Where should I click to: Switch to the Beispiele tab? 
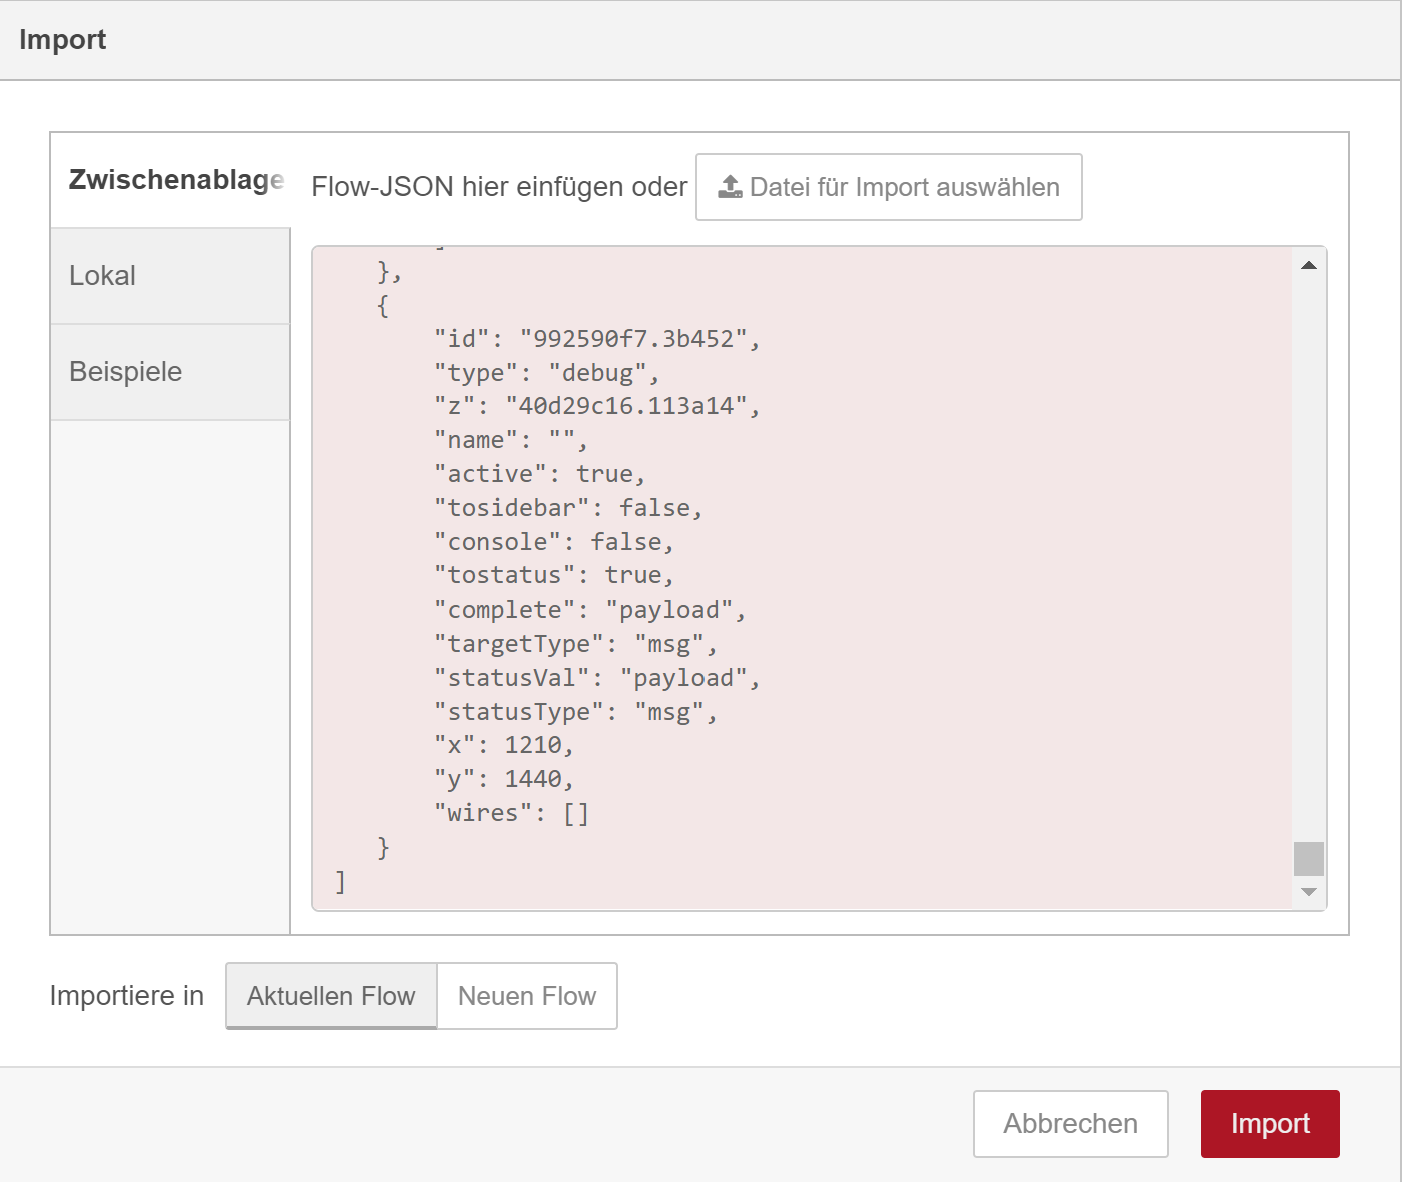[170, 372]
